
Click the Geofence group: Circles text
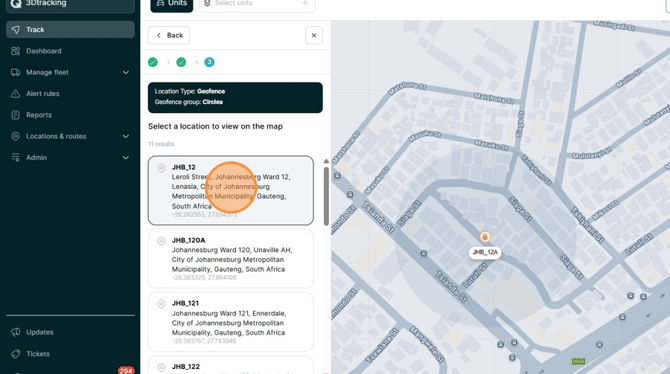click(188, 102)
